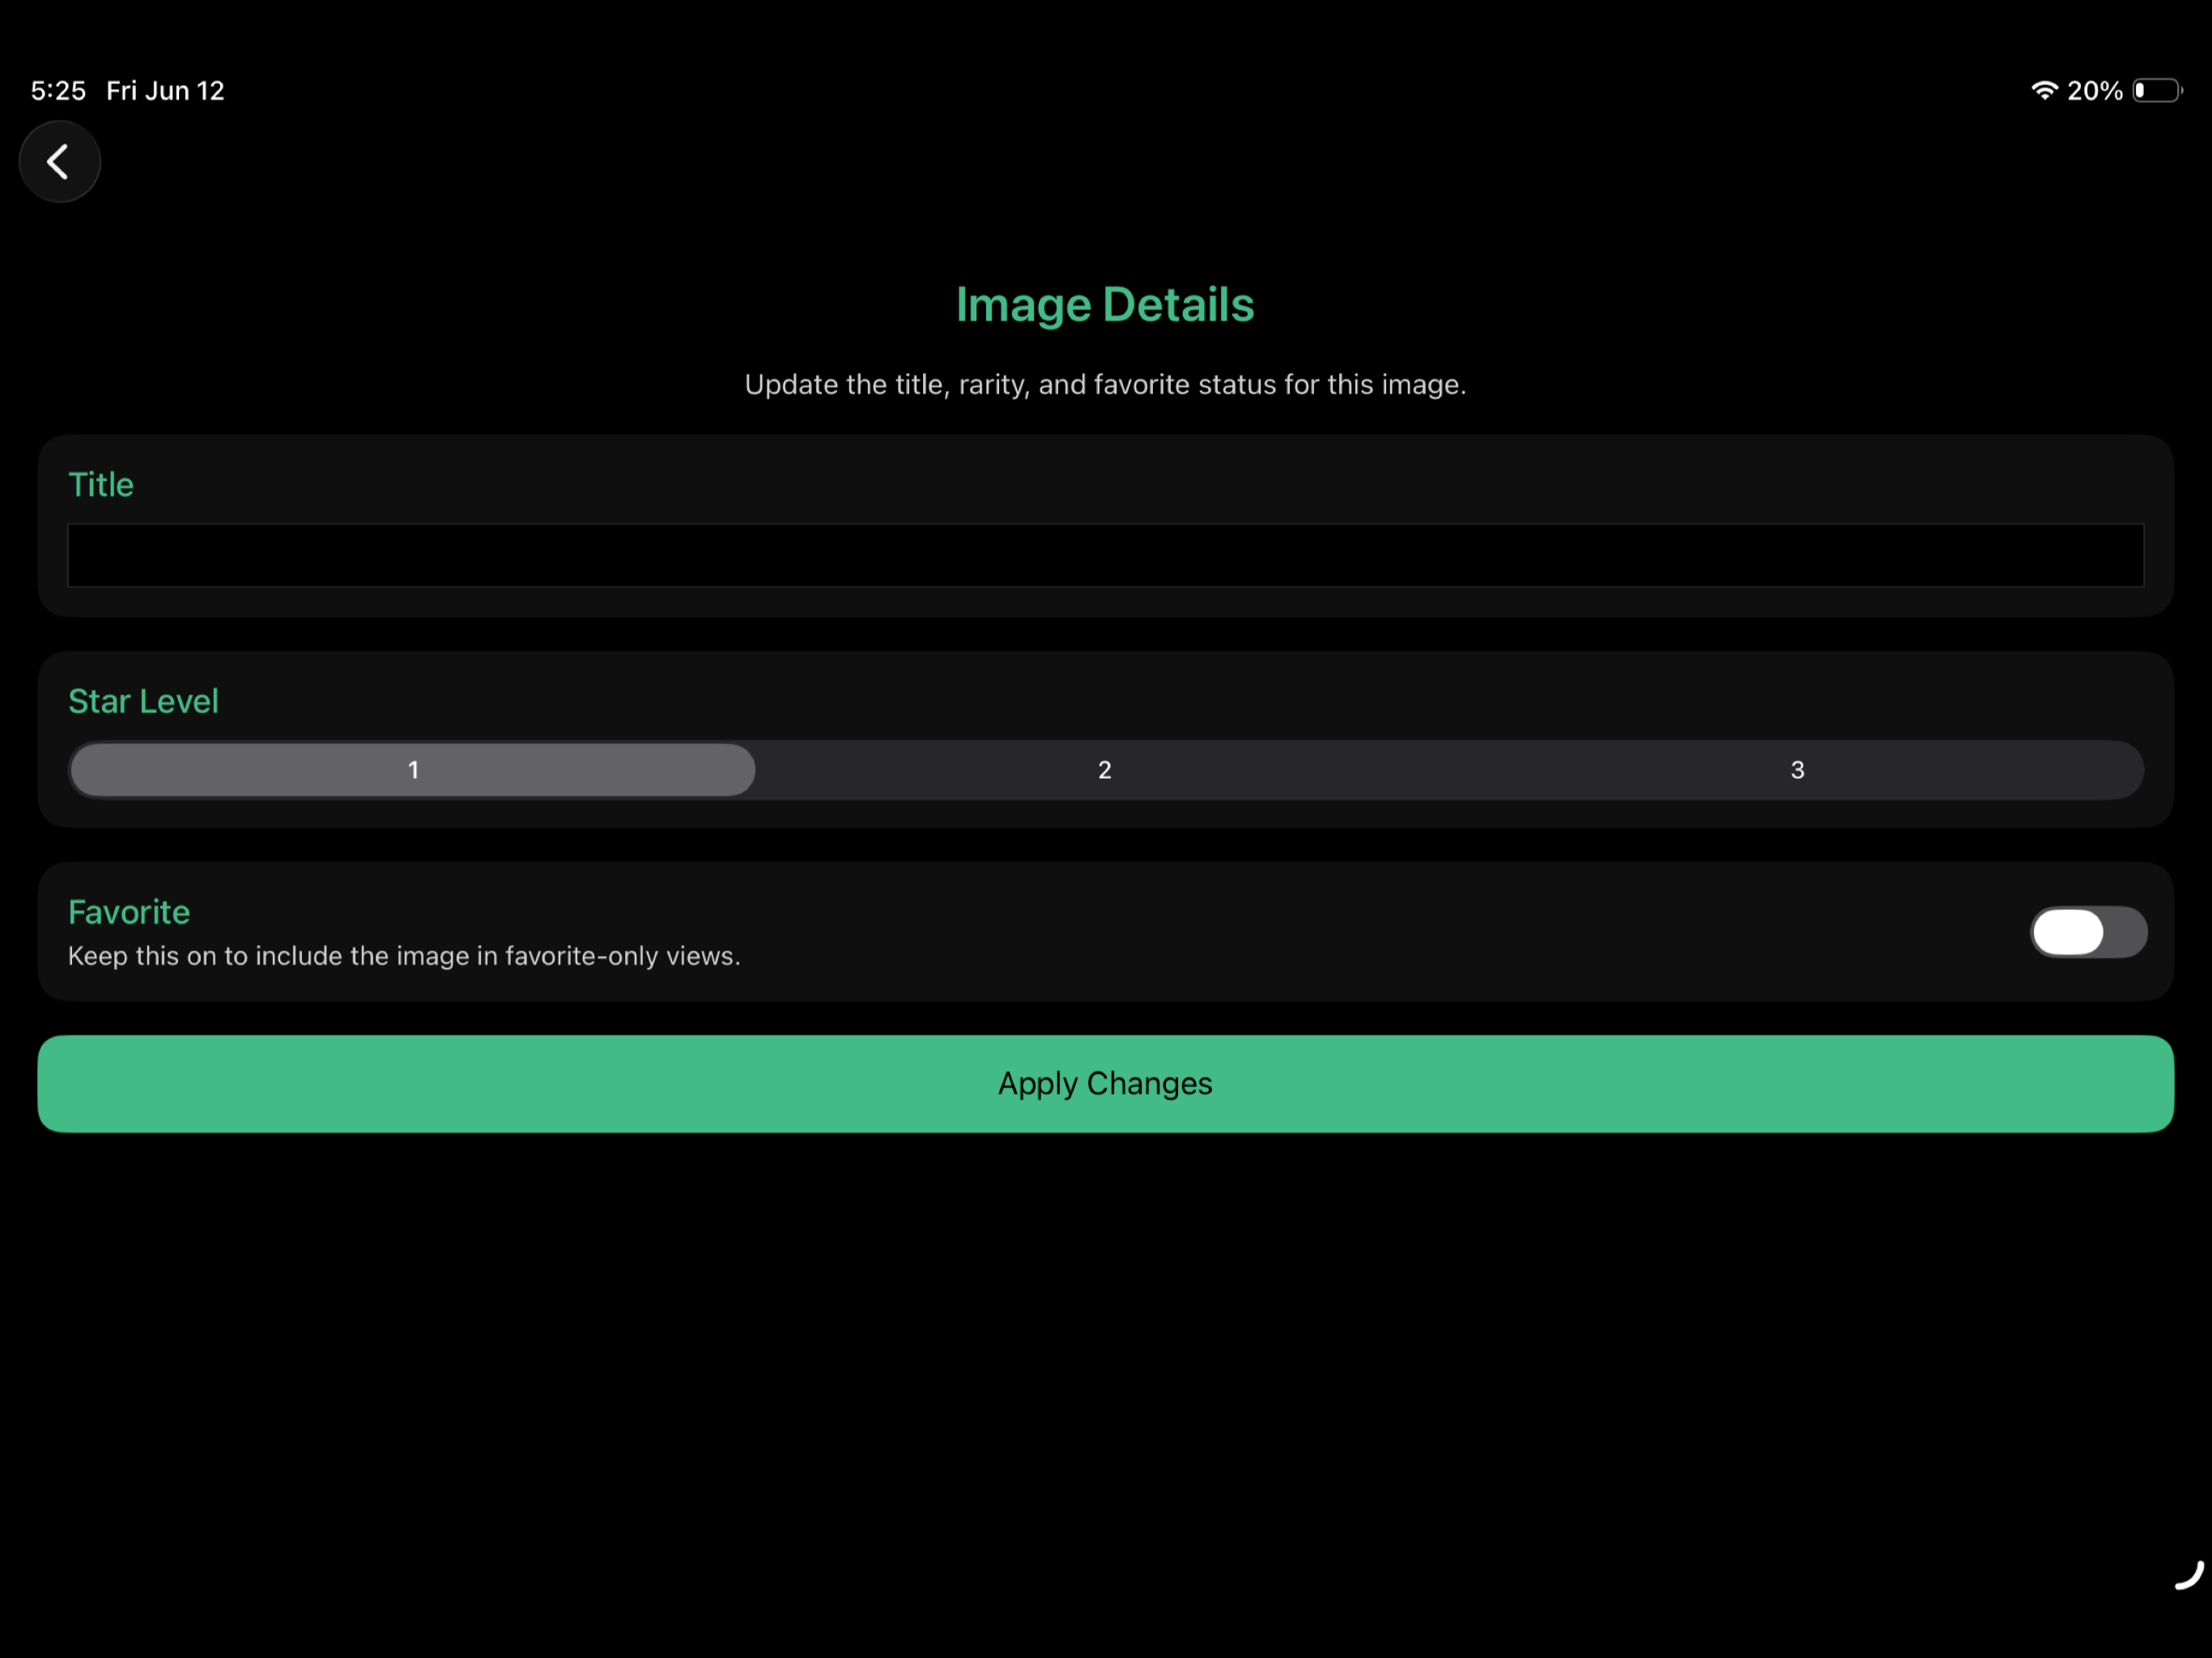Select star level 1
This screenshot has height=1658, width=2212.
413,770
